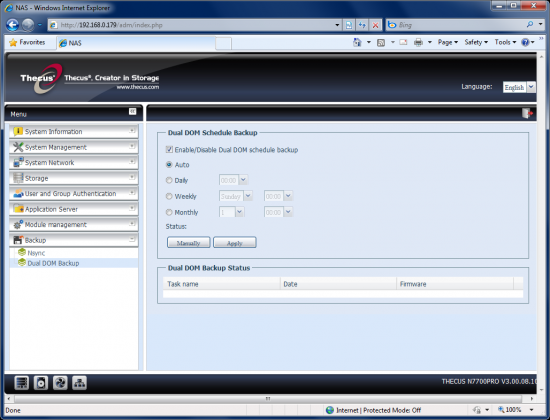Collapse the Backup menu section

[x=74, y=240]
